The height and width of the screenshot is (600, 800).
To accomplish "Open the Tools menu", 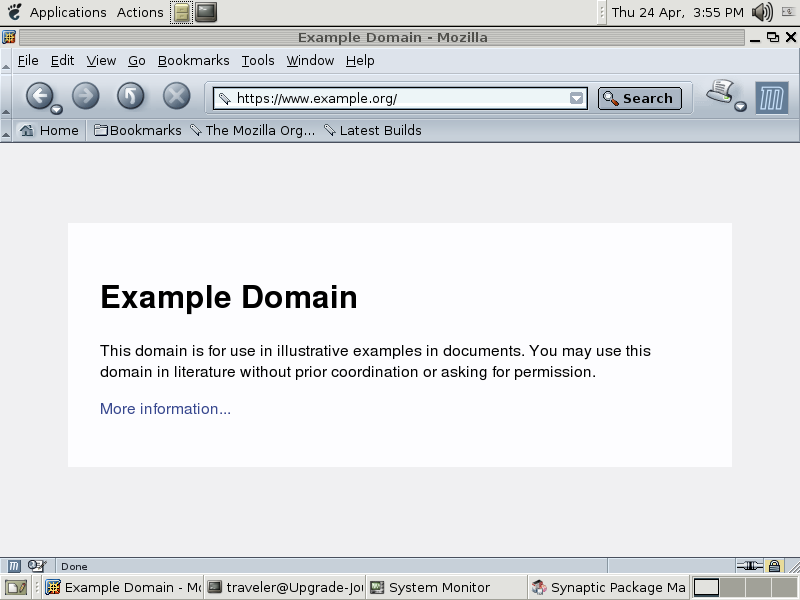I will pyautogui.click(x=257, y=60).
